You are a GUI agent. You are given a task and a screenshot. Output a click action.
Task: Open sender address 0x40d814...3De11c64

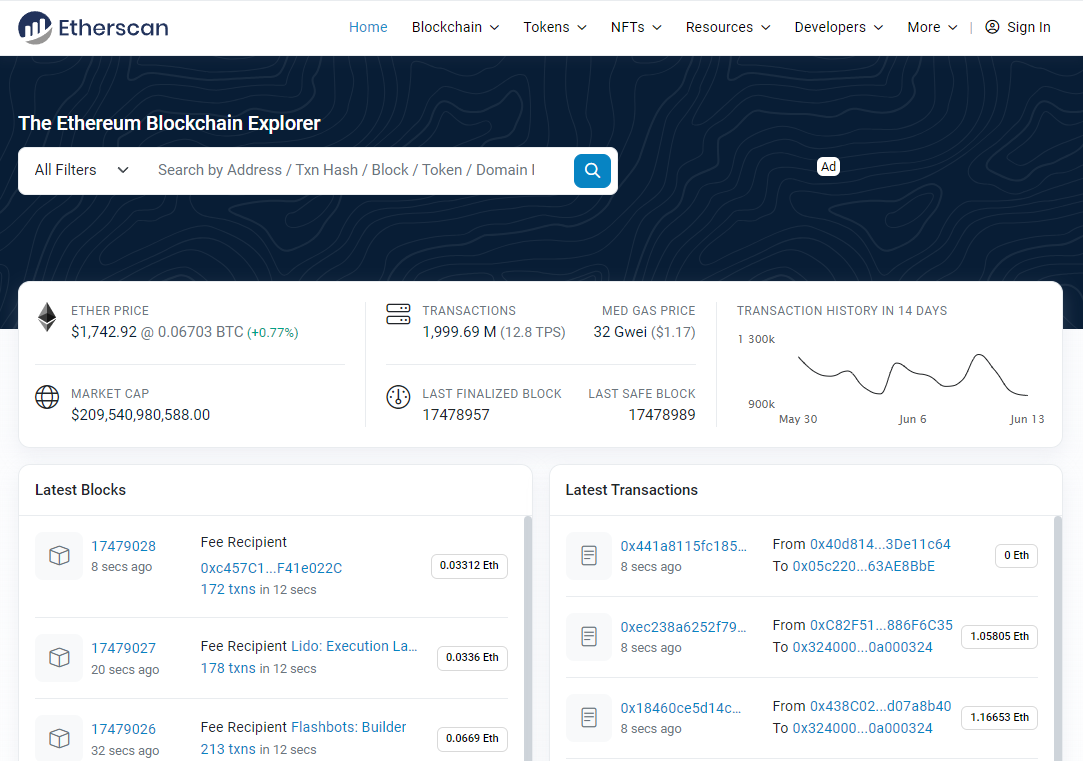pos(880,544)
